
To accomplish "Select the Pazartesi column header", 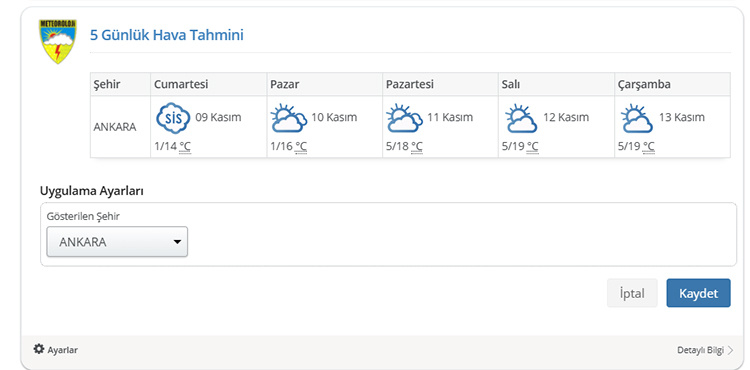I will pos(440,84).
